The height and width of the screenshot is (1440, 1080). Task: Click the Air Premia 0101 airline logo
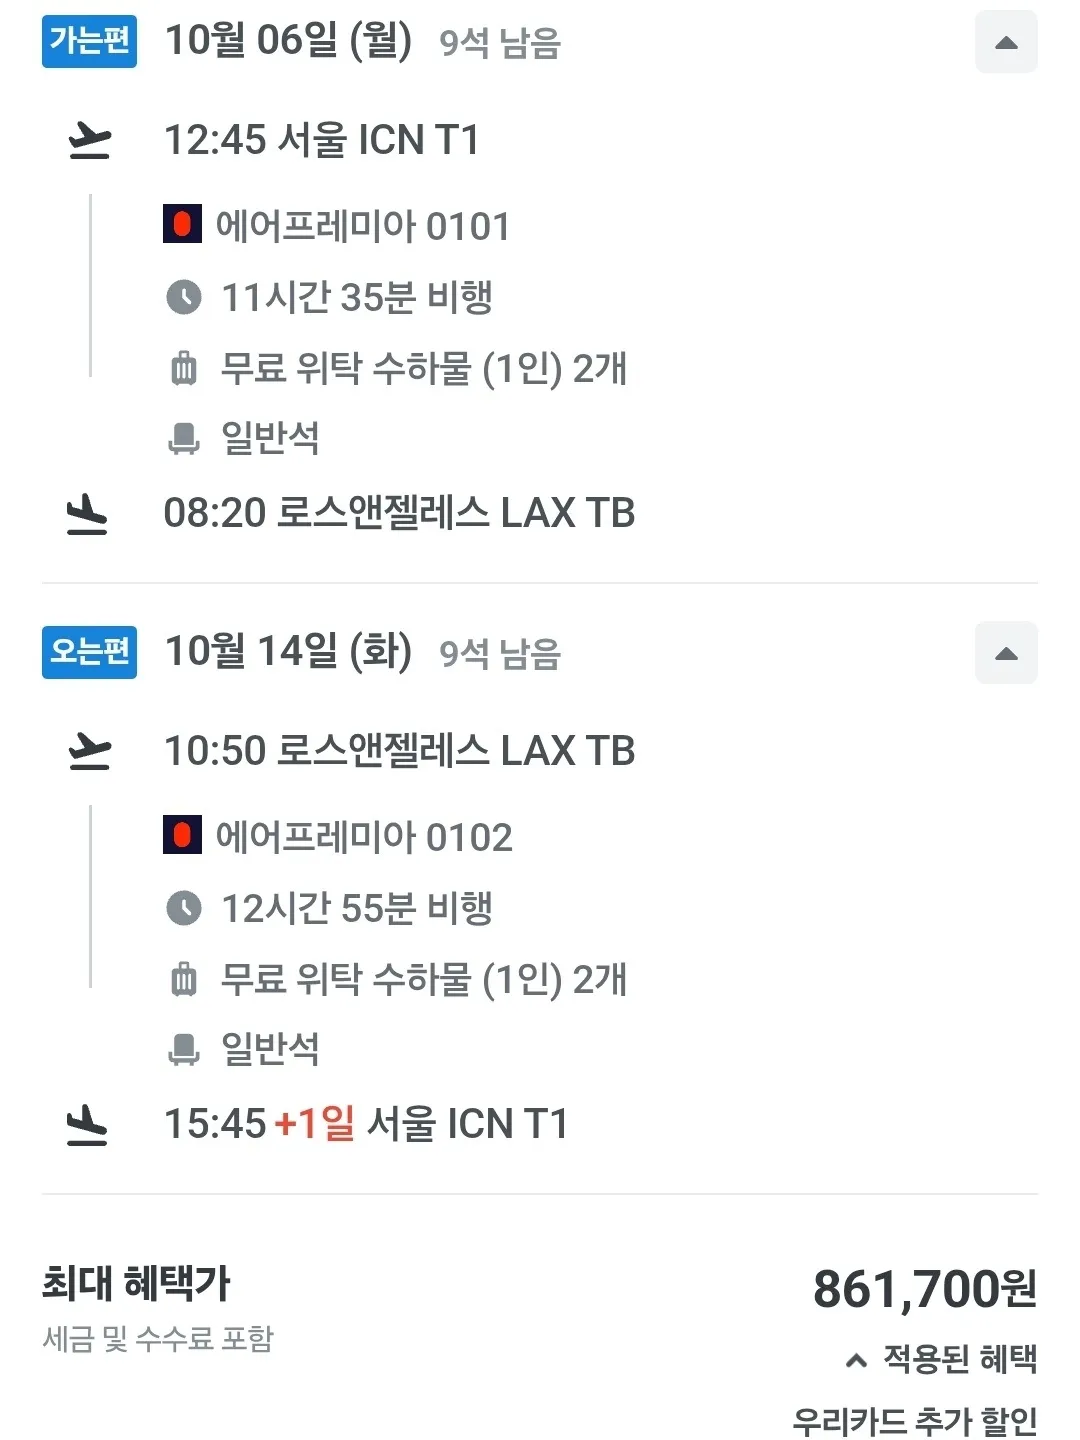(x=182, y=225)
